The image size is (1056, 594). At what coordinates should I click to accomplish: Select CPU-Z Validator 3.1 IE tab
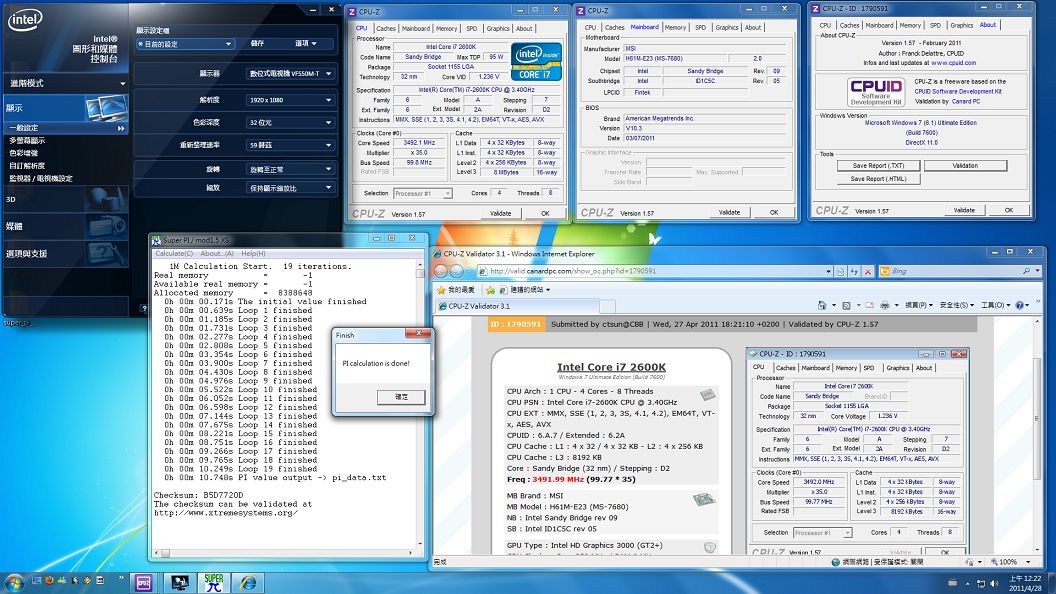click(x=517, y=306)
